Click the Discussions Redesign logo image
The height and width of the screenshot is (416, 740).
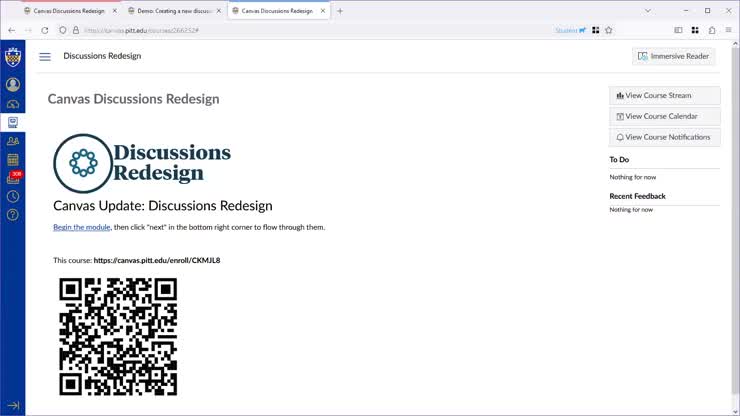click(142, 163)
